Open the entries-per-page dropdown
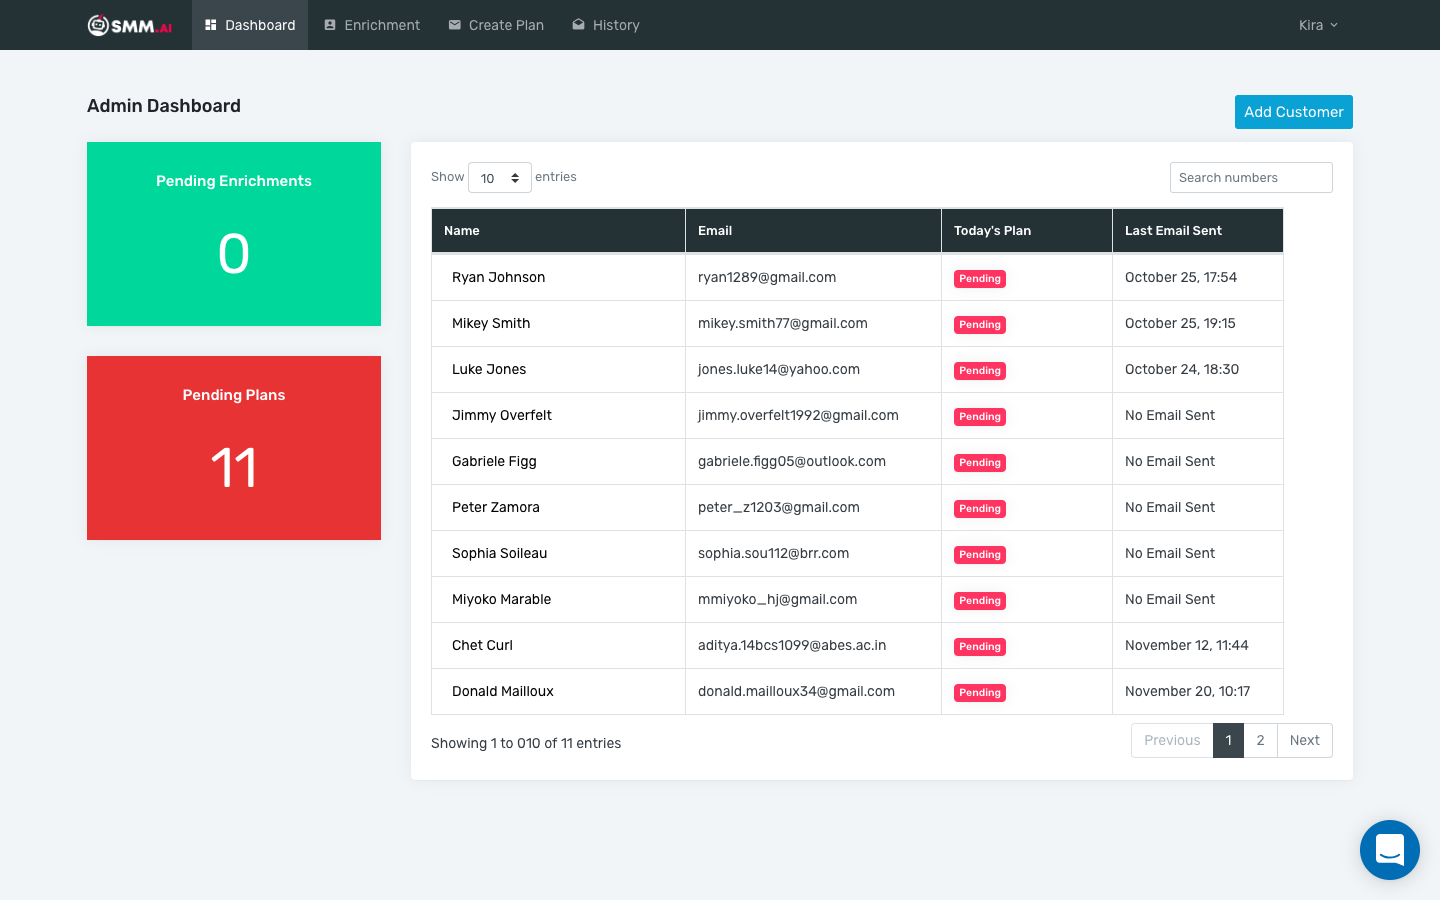The height and width of the screenshot is (900, 1440). tap(500, 178)
